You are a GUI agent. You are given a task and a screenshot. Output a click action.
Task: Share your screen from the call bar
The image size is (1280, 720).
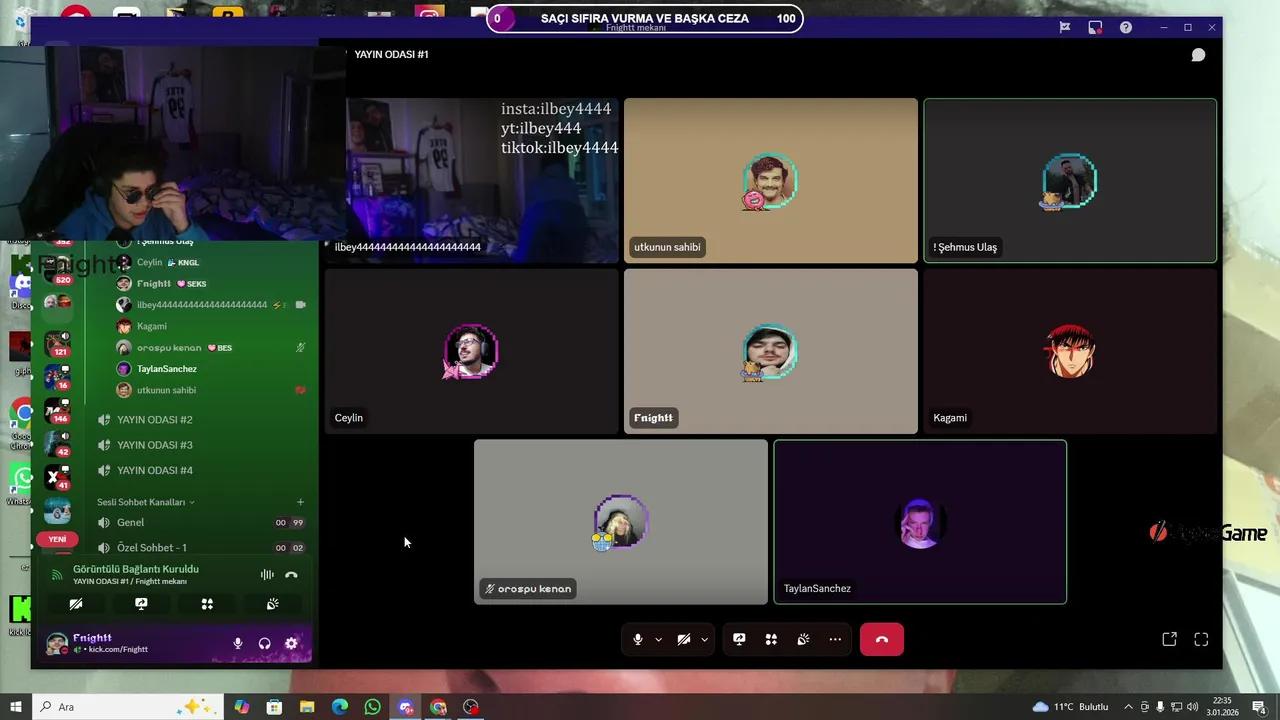click(x=739, y=640)
